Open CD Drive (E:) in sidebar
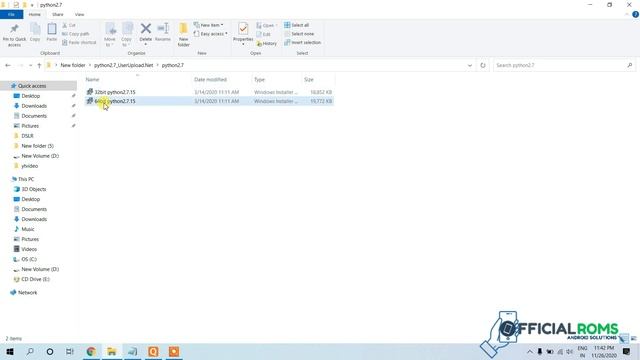 (36, 279)
